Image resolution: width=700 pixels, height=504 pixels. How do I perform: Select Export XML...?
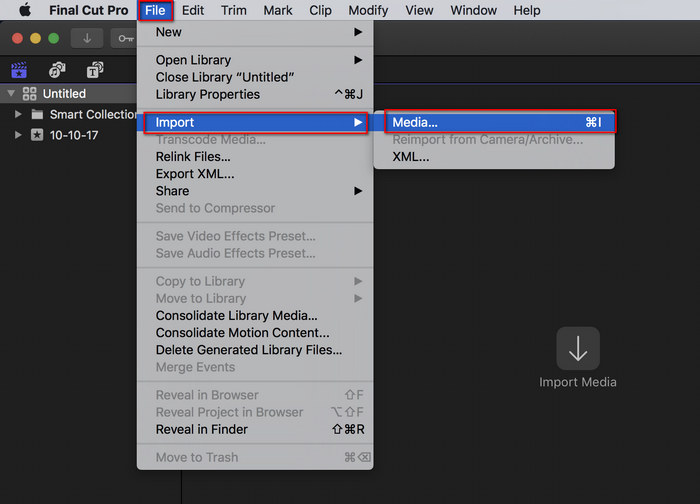click(255, 174)
